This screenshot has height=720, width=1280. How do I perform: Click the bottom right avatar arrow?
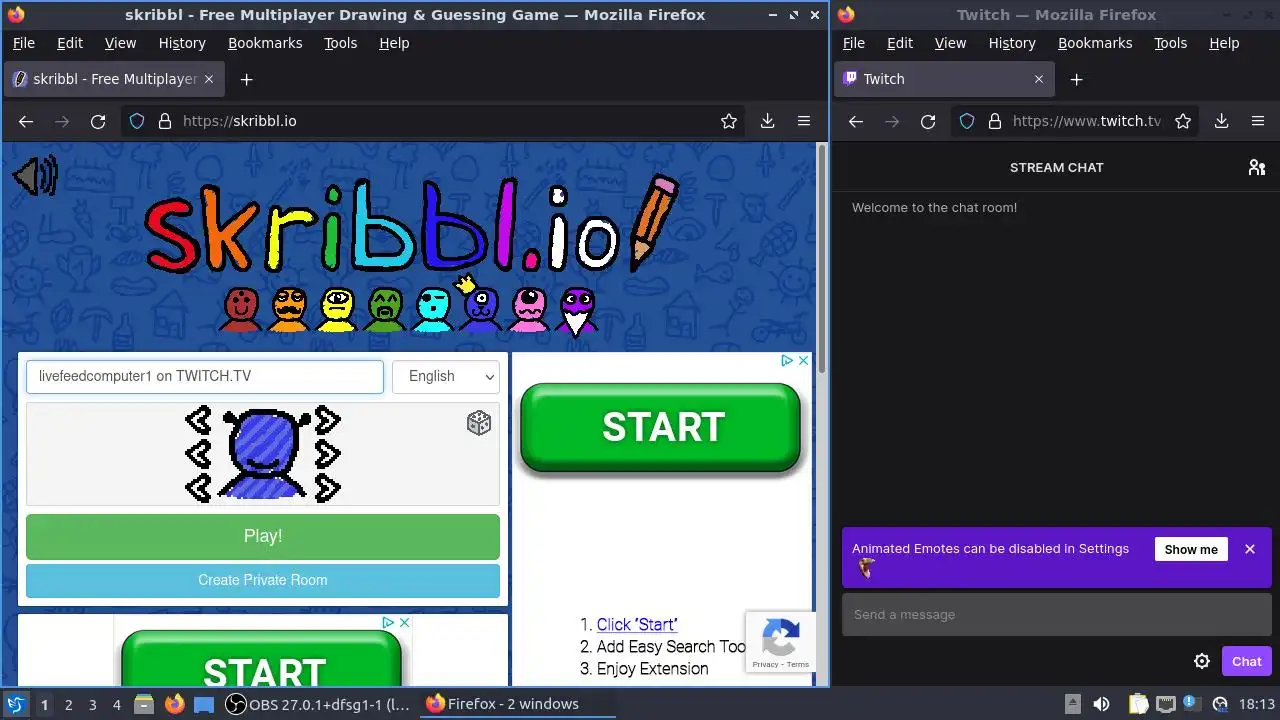328,488
